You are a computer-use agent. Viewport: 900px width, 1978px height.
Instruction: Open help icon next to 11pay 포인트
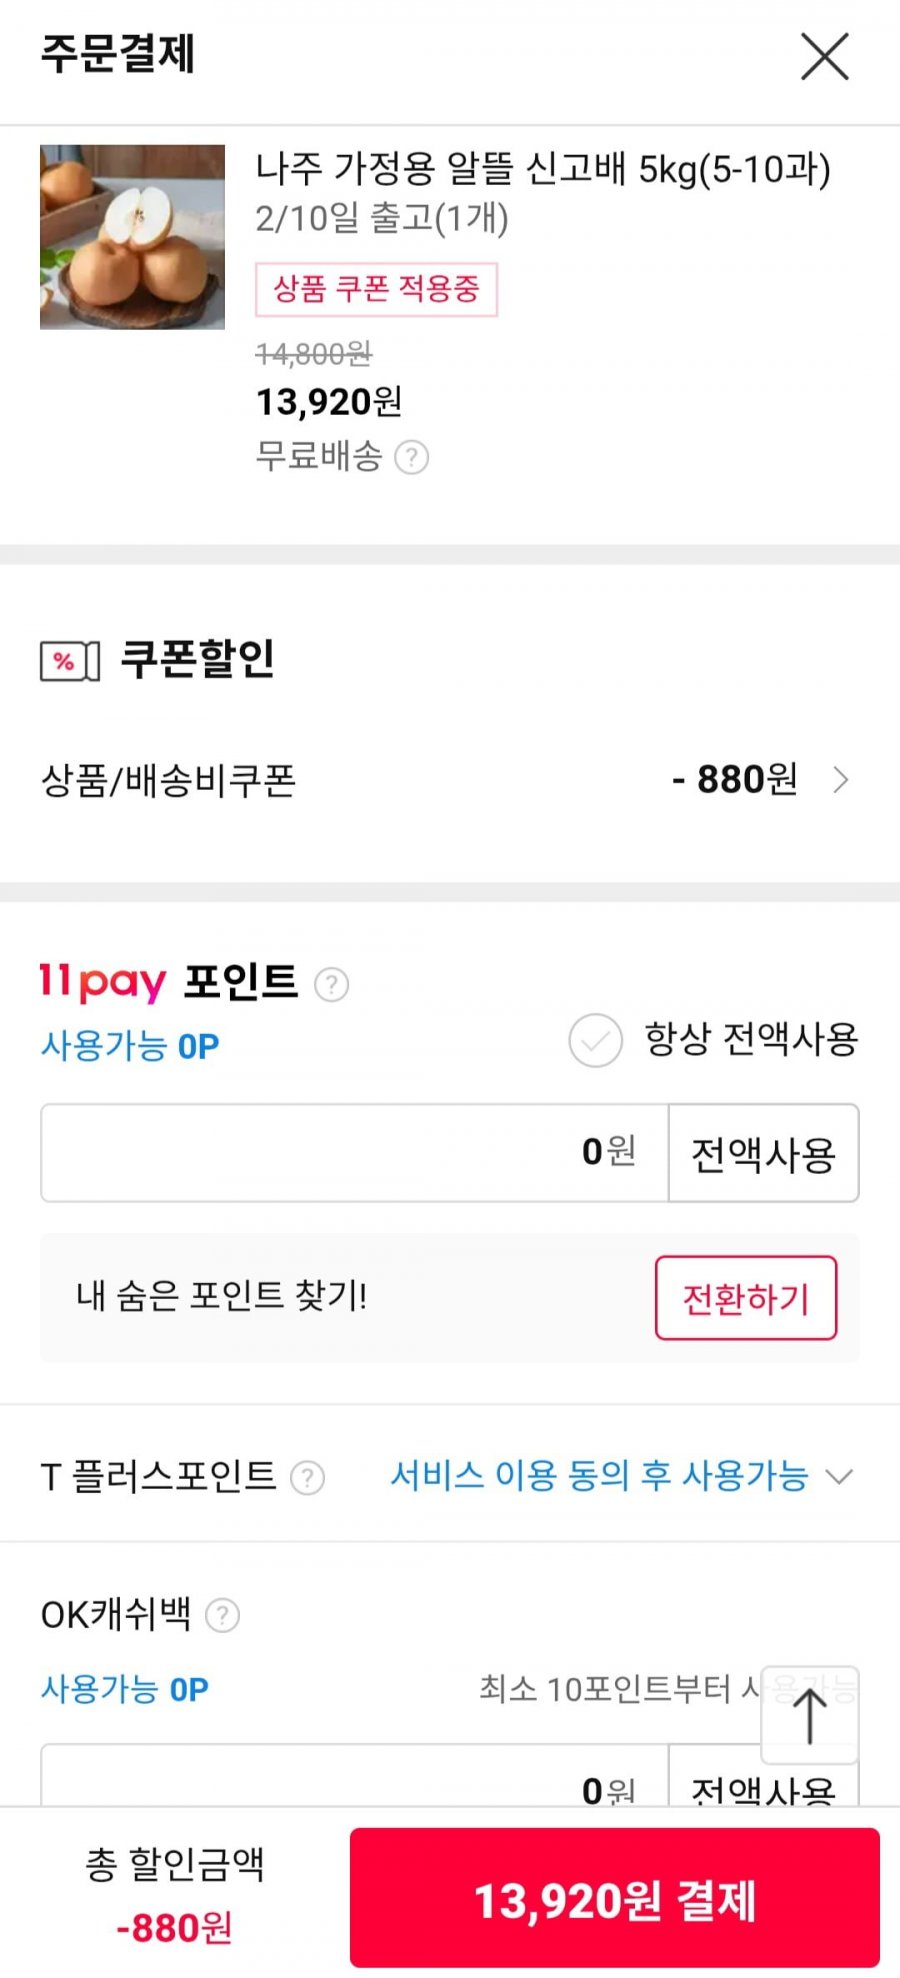331,985
